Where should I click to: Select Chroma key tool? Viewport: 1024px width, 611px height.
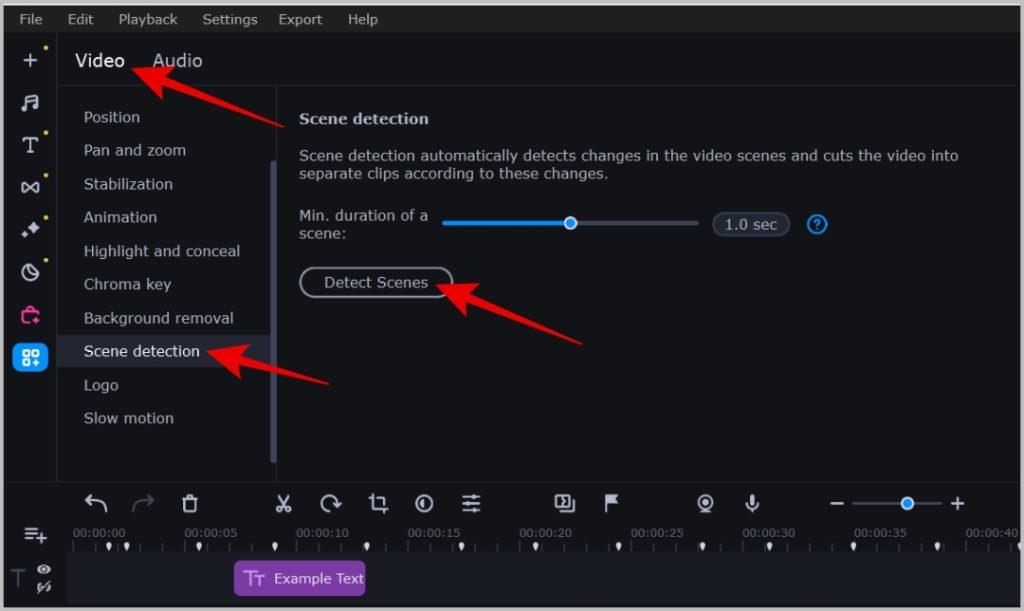(x=127, y=285)
